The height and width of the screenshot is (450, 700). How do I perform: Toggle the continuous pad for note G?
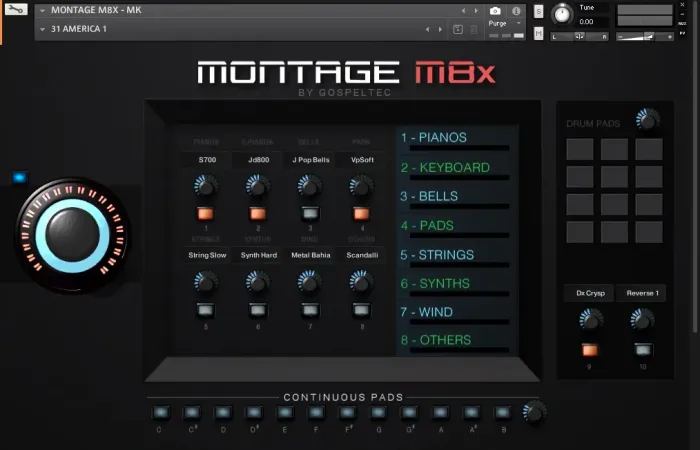click(x=378, y=412)
